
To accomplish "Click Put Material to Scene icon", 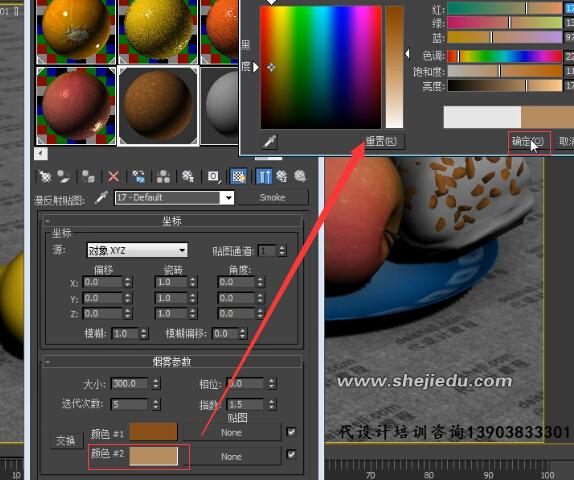I will [x=64, y=176].
